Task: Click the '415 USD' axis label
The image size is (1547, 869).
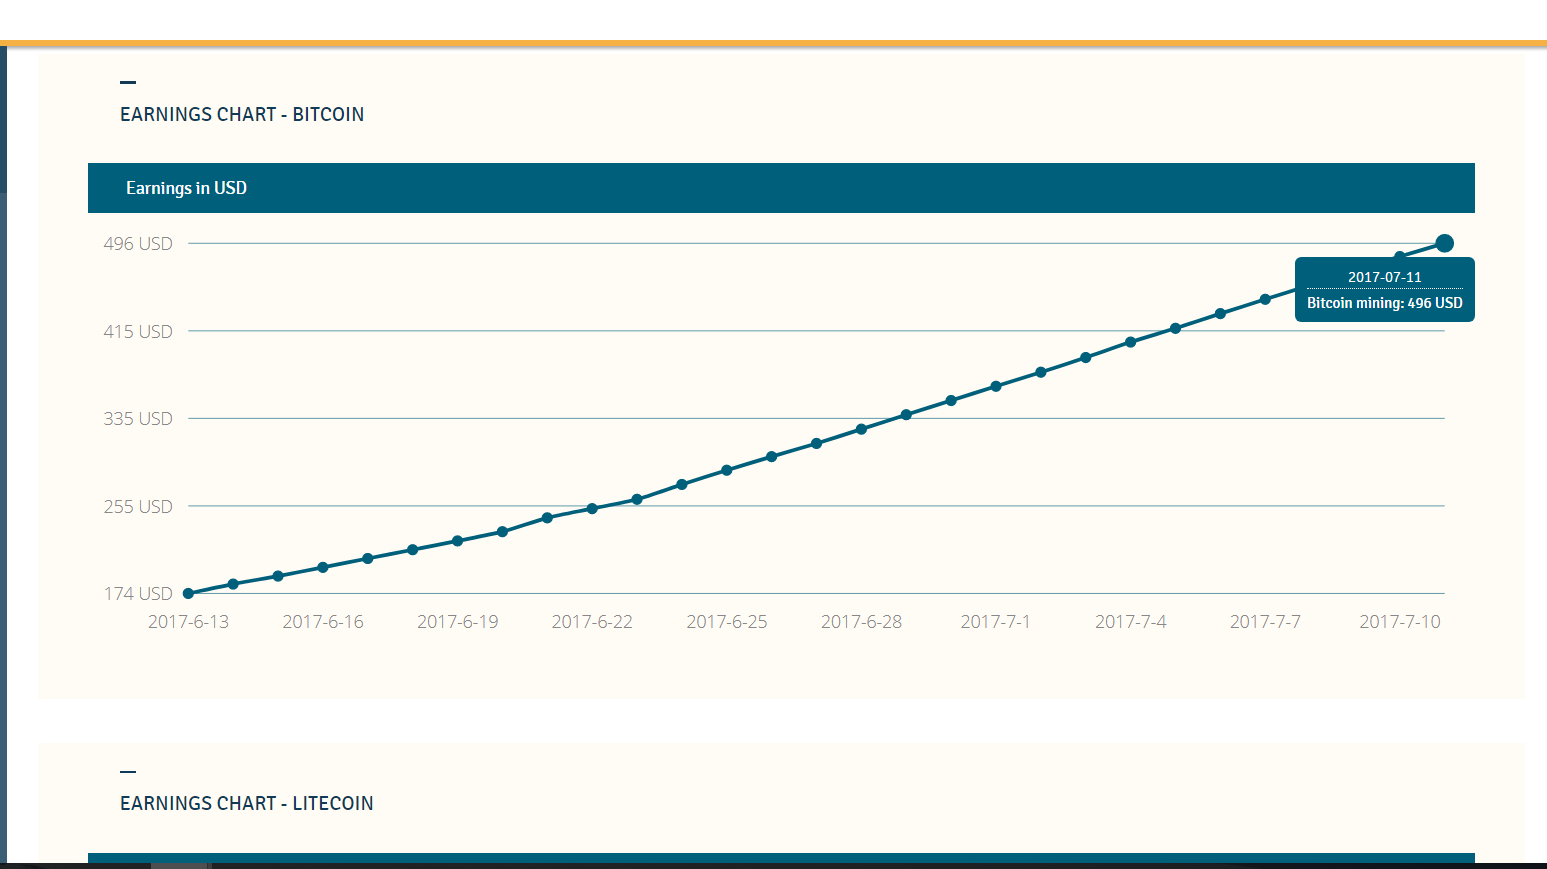Action: (138, 331)
